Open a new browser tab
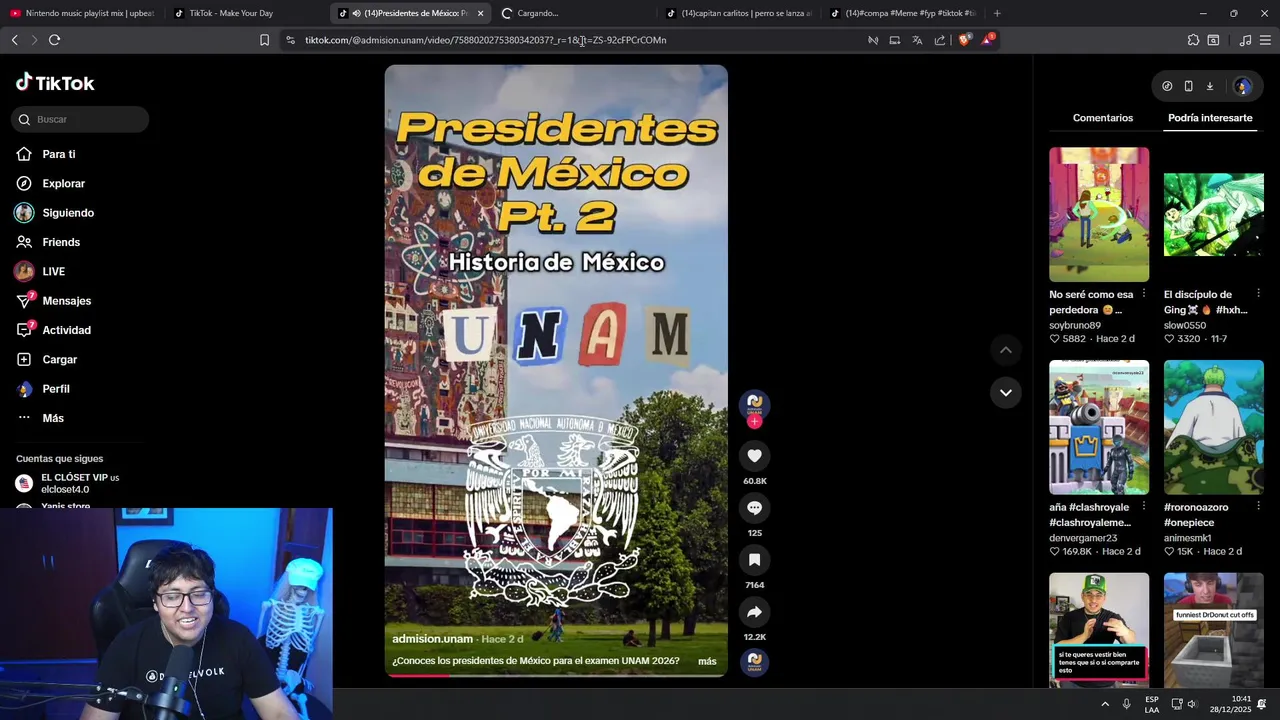 pyautogui.click(x=997, y=13)
